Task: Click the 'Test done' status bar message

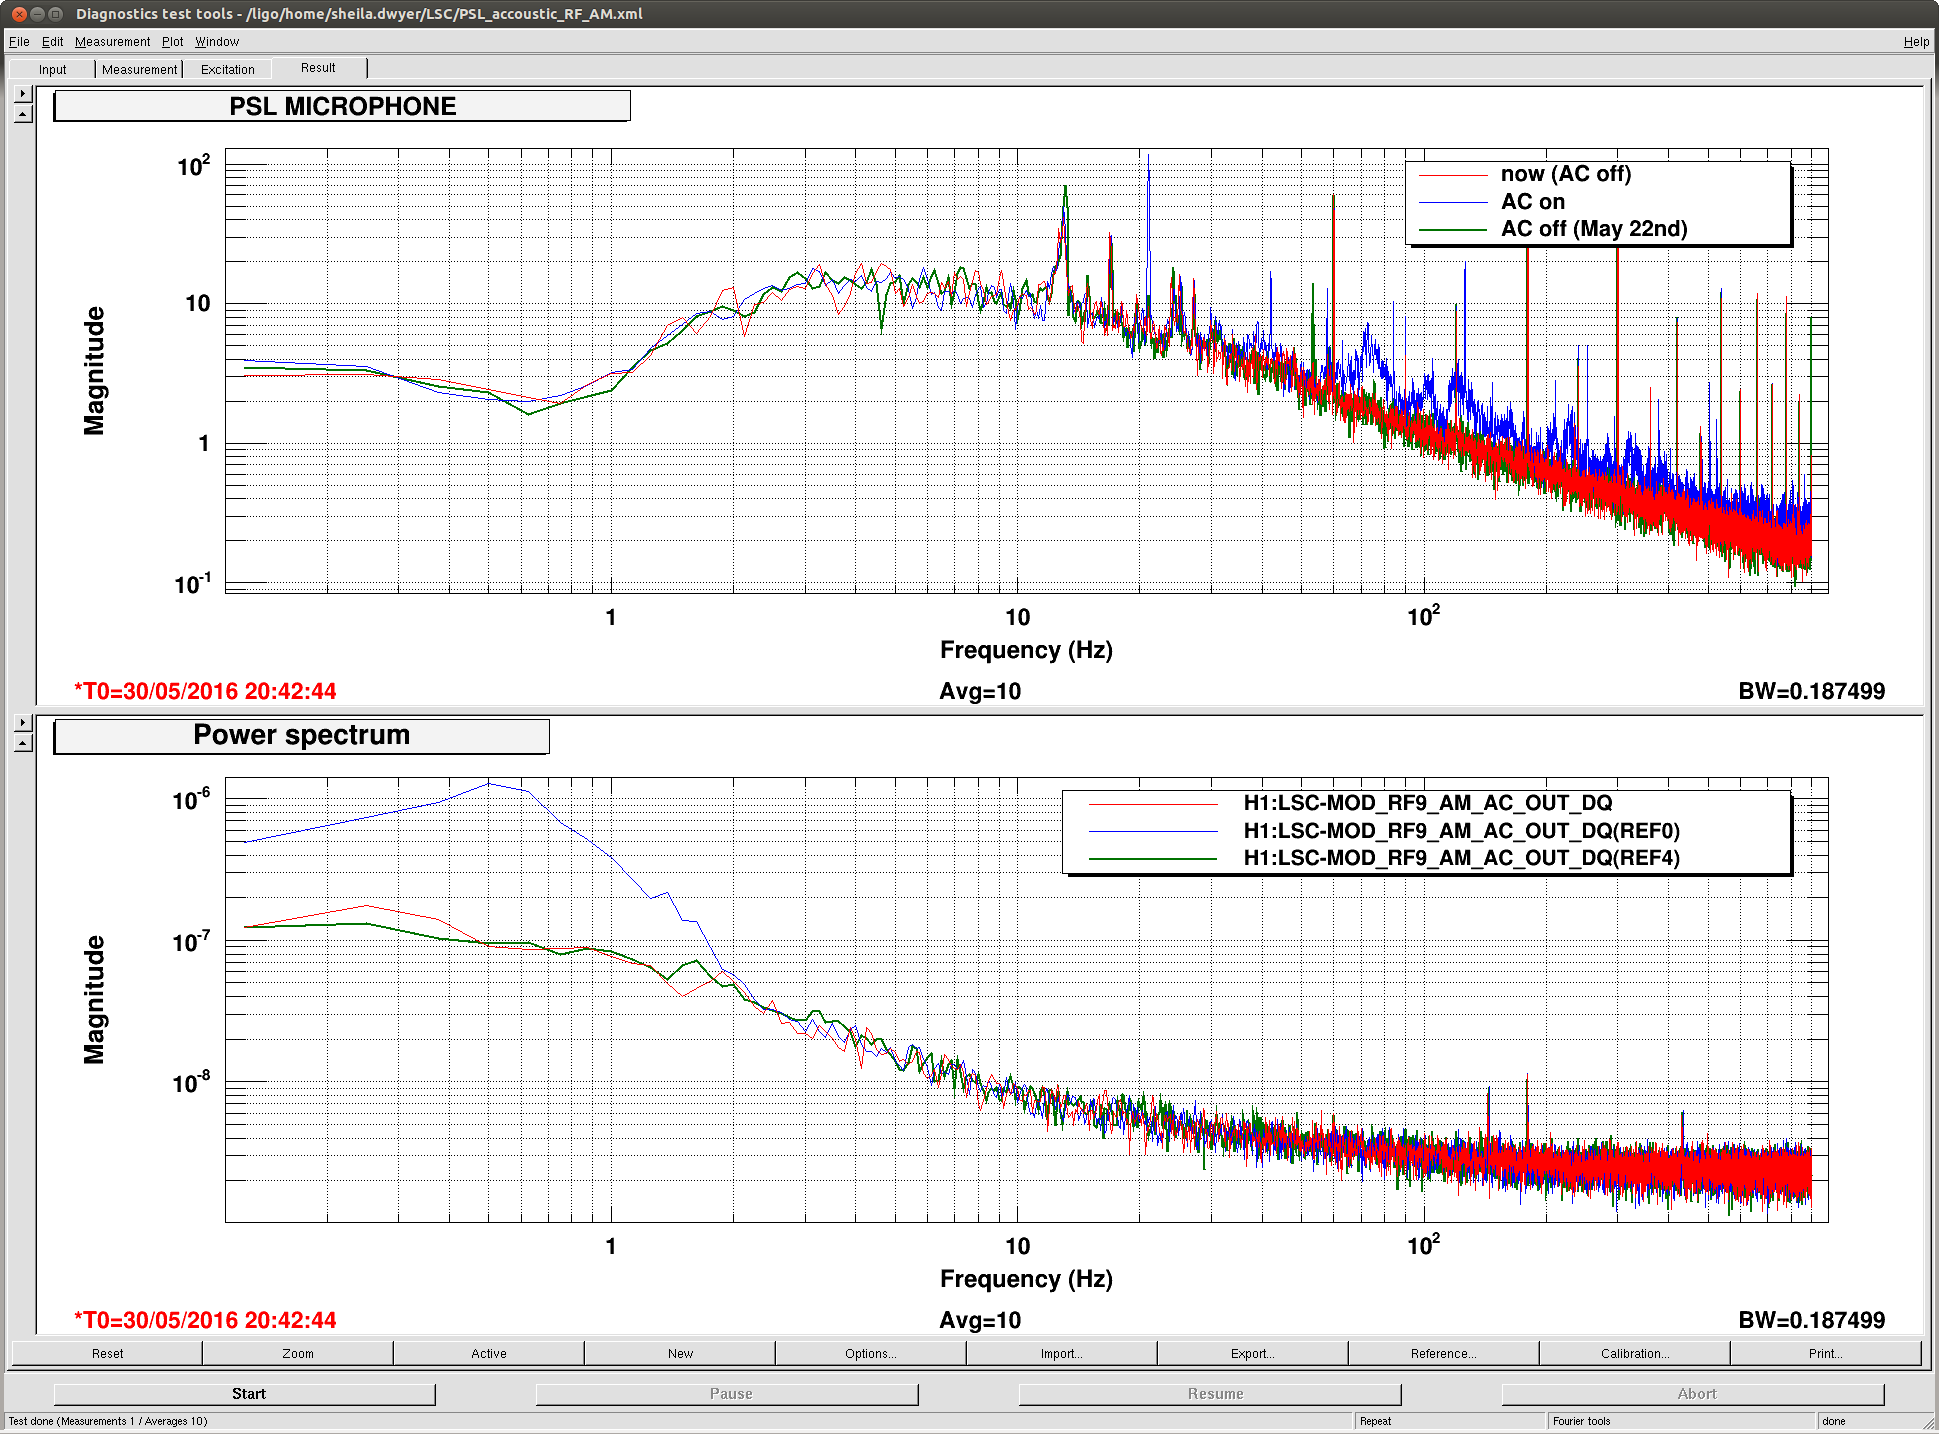Action: click(x=108, y=1421)
